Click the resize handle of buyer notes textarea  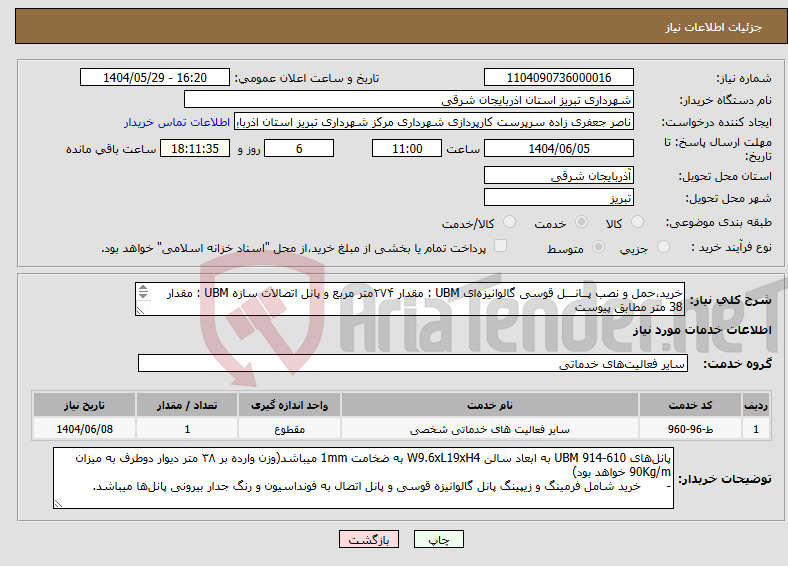[59, 504]
